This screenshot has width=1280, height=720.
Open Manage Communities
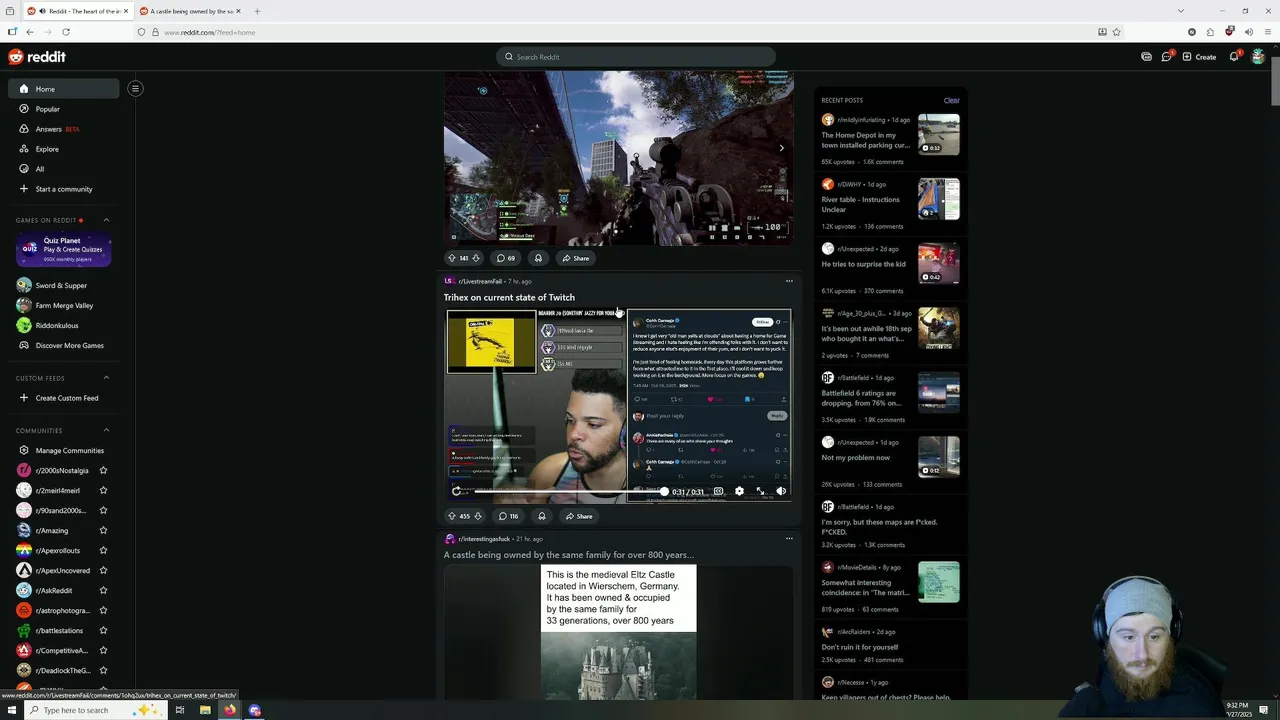[63, 450]
